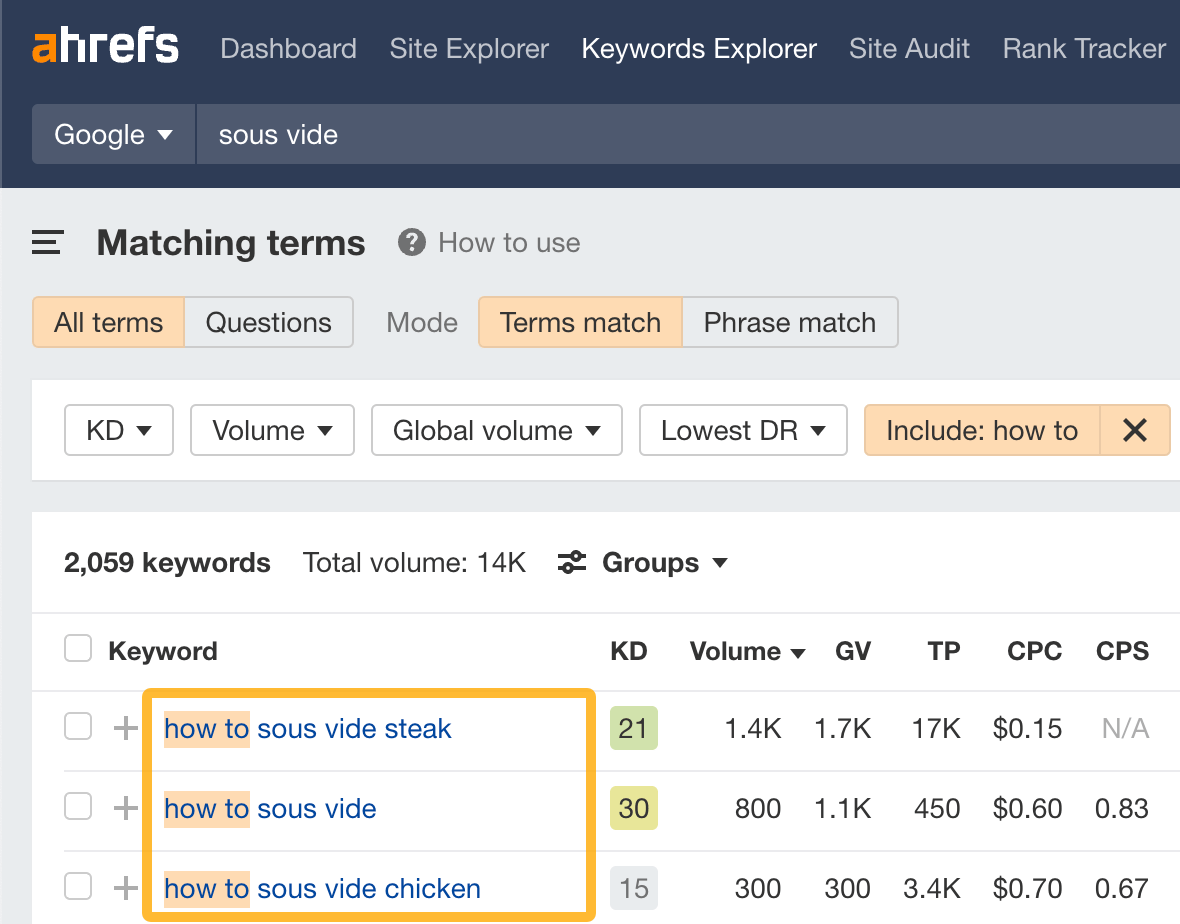Open the KD filter dropdown
The width and height of the screenshot is (1180, 924).
point(118,430)
